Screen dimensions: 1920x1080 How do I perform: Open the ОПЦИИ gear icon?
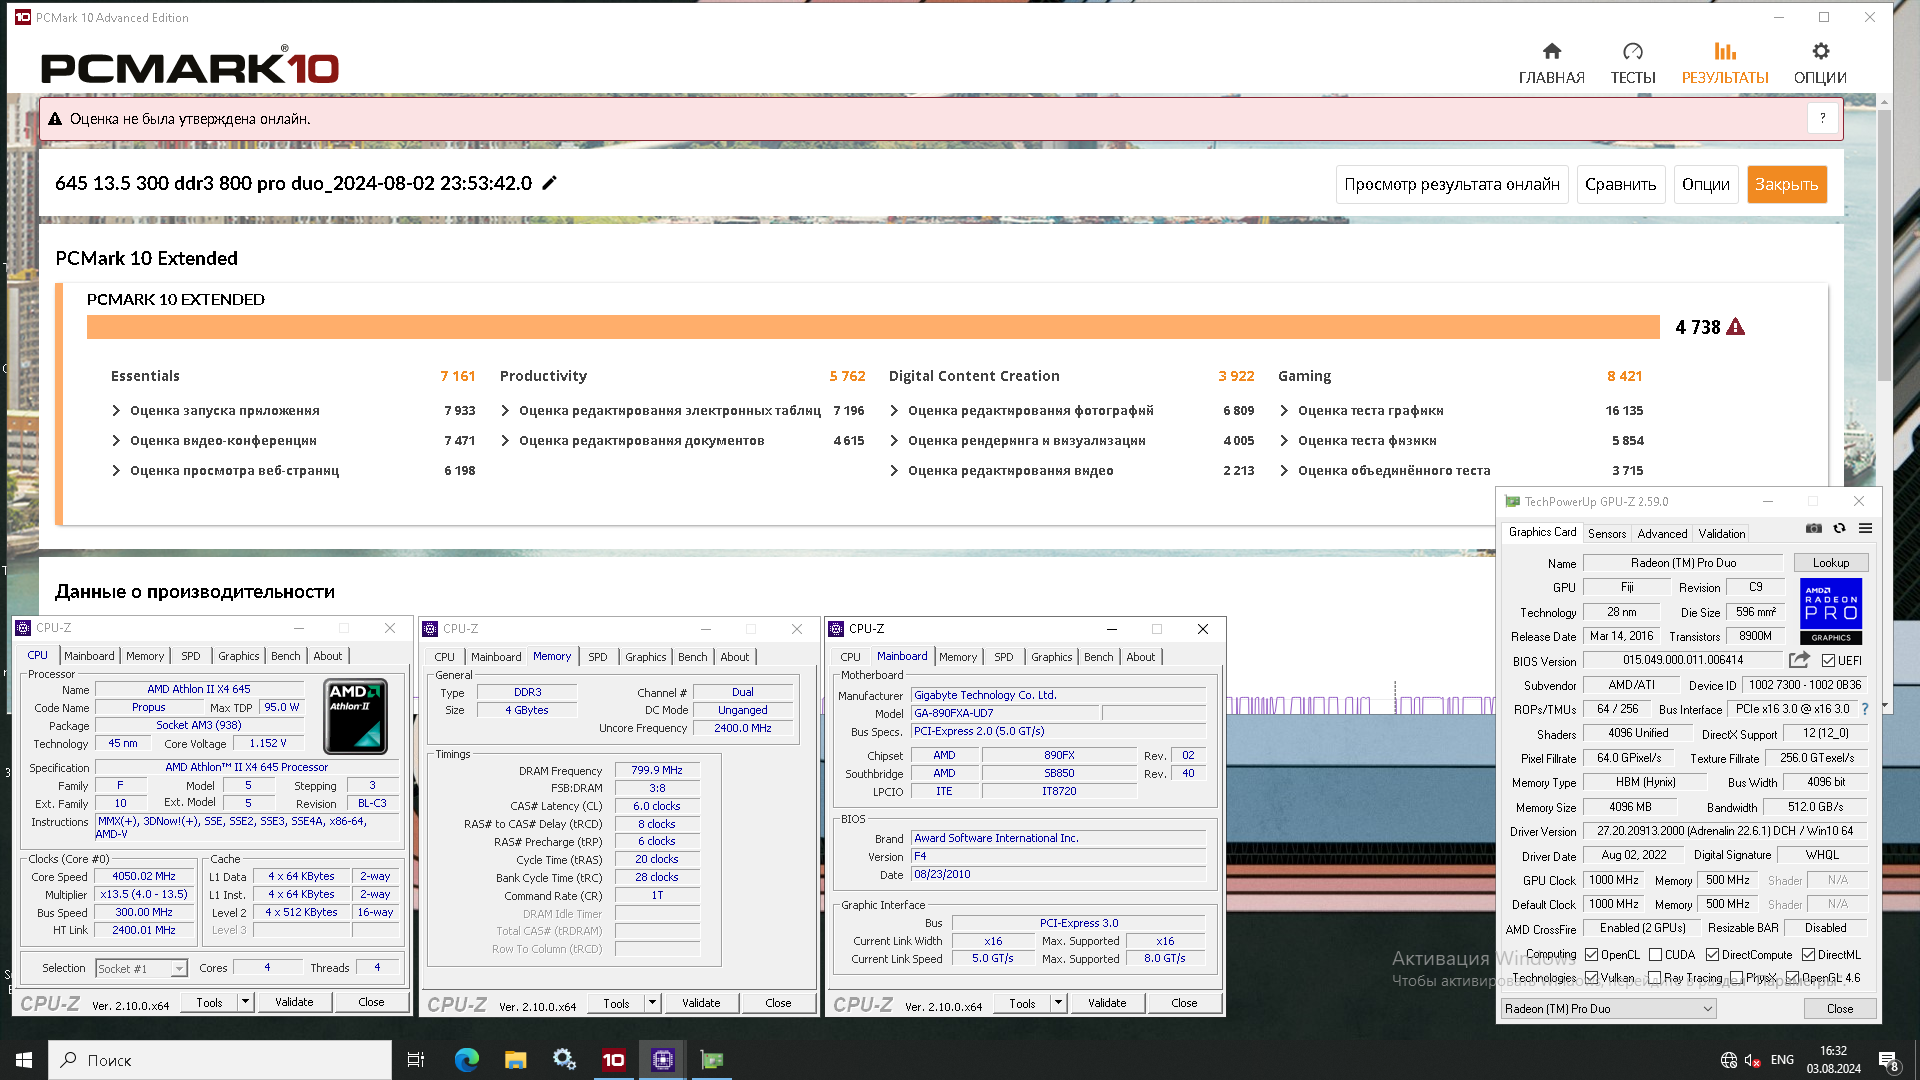1820,51
